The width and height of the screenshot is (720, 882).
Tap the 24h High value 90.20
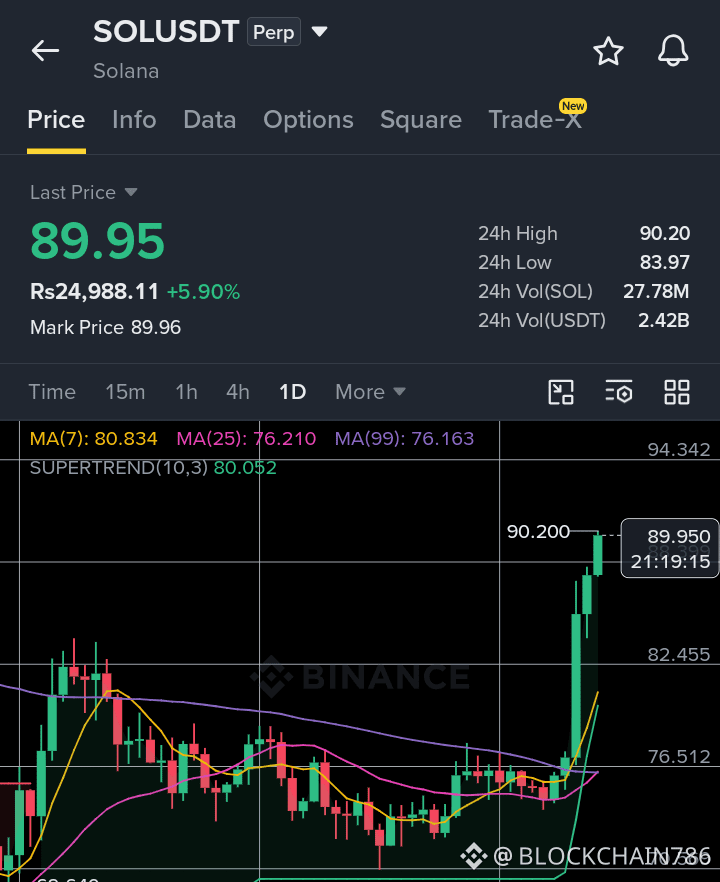pos(665,233)
